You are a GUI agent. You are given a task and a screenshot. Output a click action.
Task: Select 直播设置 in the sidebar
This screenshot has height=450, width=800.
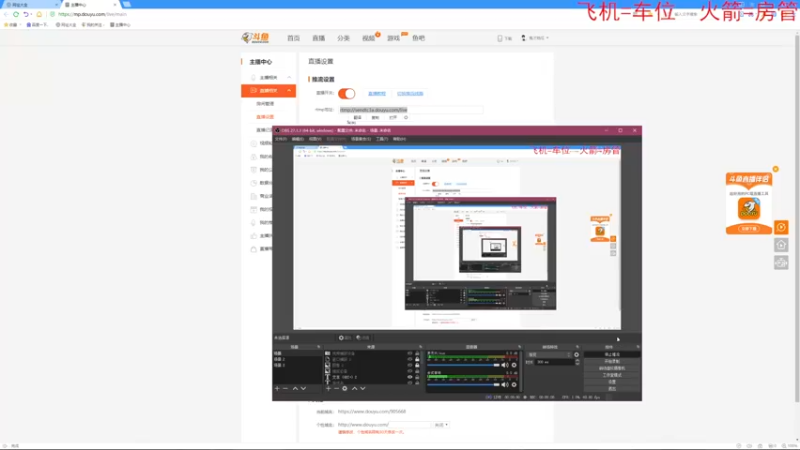click(x=265, y=117)
